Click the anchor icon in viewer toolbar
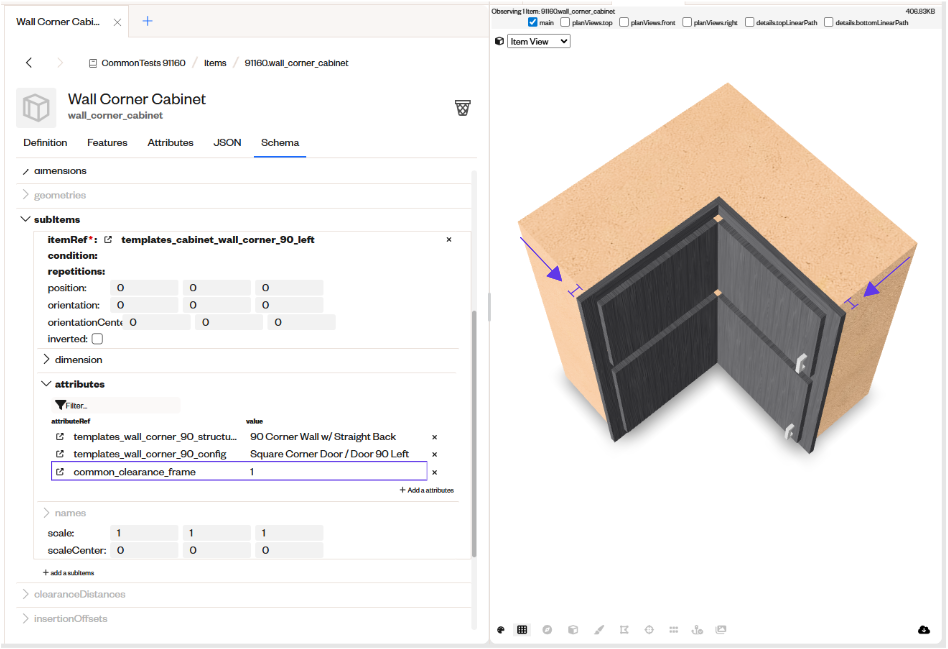This screenshot has height=649, width=948. [697, 630]
